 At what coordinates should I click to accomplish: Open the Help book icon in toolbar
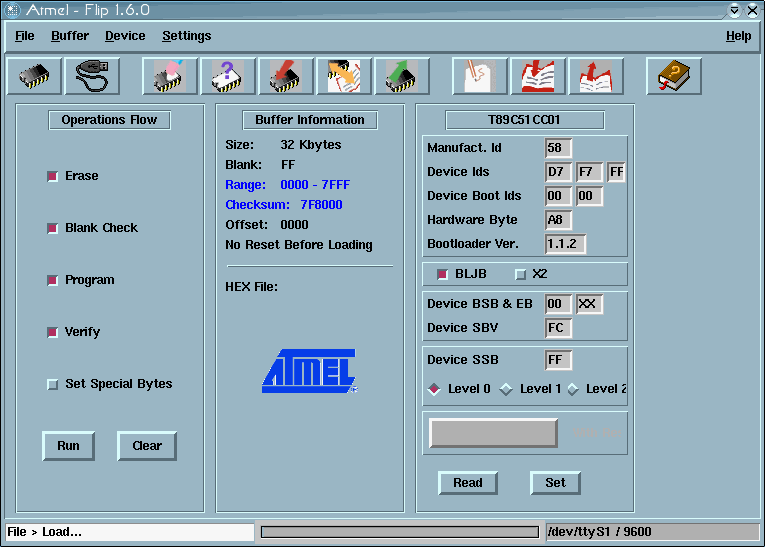(x=674, y=76)
